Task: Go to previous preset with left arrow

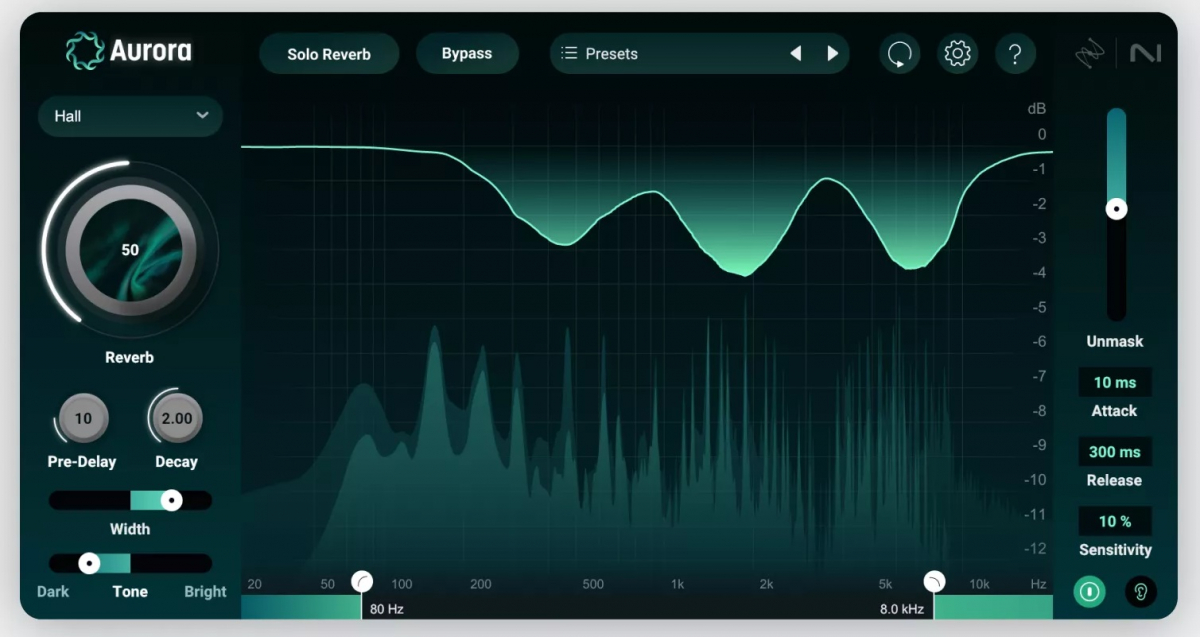Action: click(x=796, y=54)
